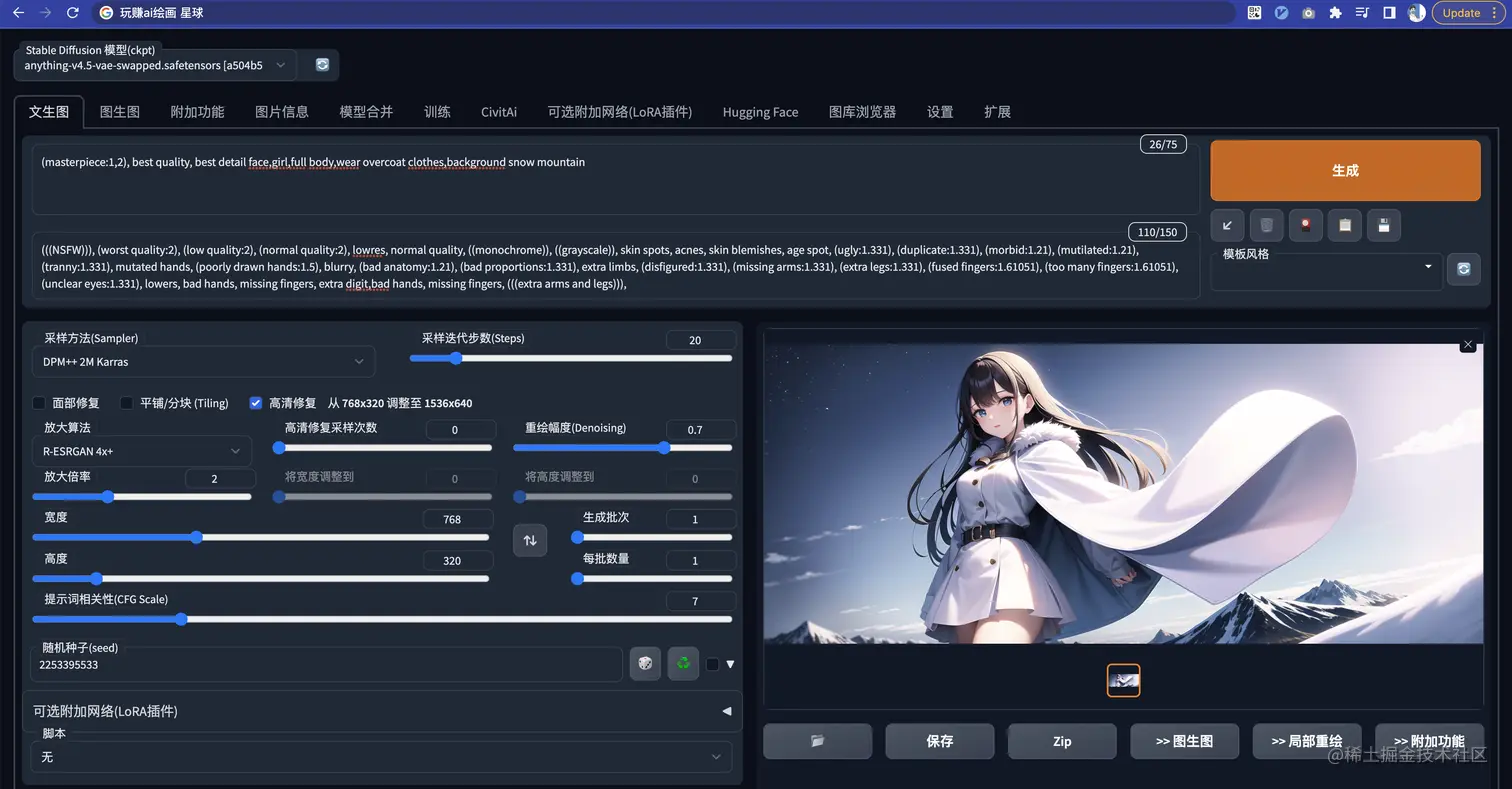The width and height of the screenshot is (1512, 789).
Task: Adjust the 宽度 width slider
Action: 261,537
